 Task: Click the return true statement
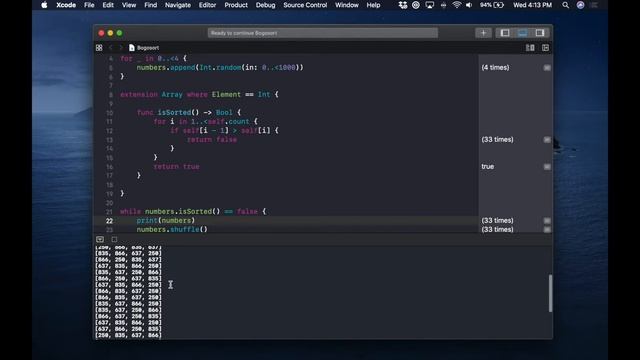click(x=176, y=167)
